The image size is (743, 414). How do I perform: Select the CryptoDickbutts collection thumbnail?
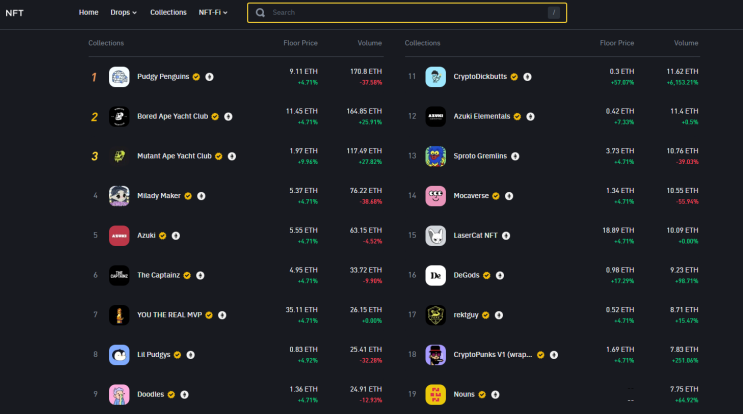(435, 77)
